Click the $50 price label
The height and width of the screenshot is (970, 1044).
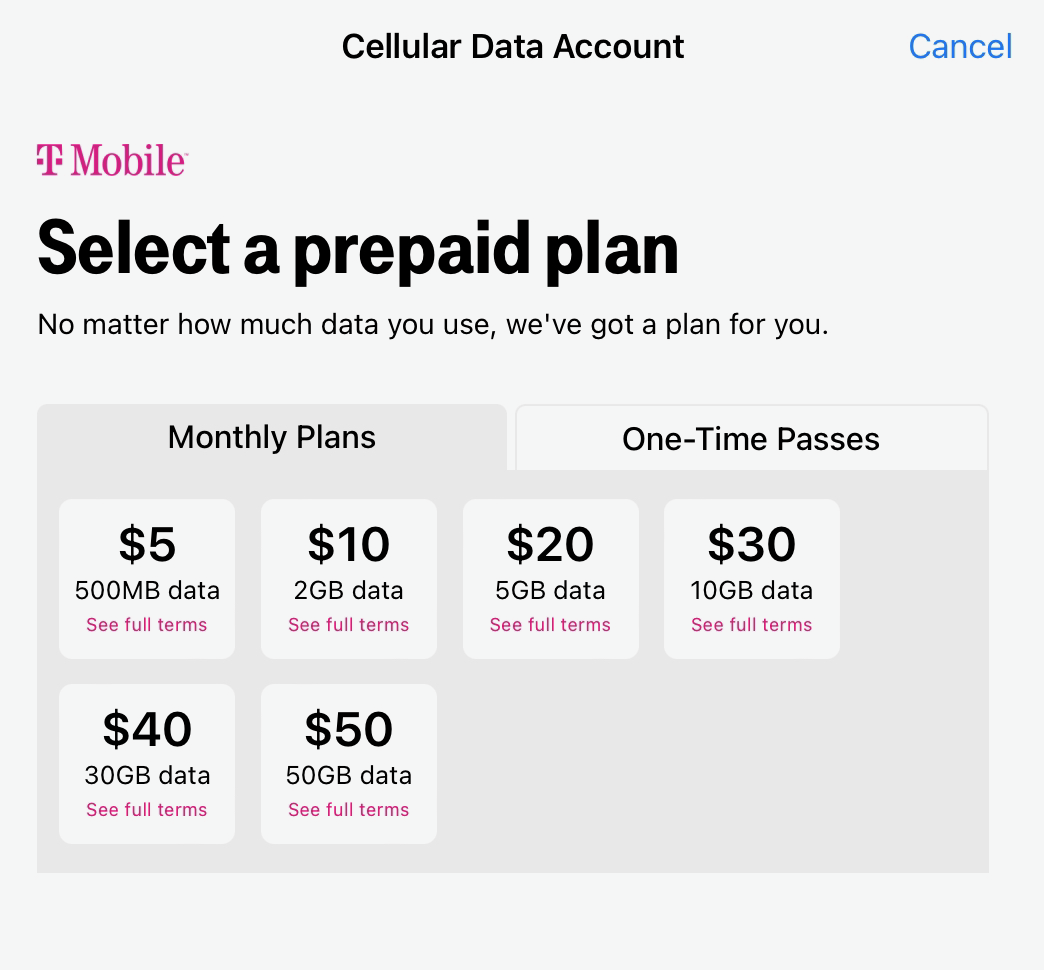[x=349, y=730]
